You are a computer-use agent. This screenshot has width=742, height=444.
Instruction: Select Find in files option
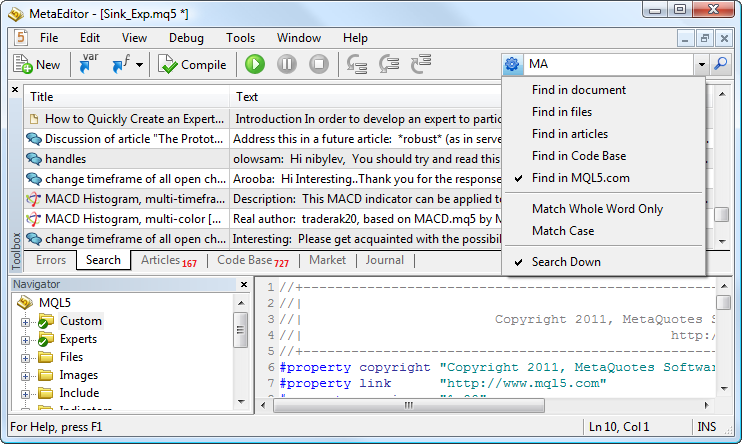click(604, 112)
